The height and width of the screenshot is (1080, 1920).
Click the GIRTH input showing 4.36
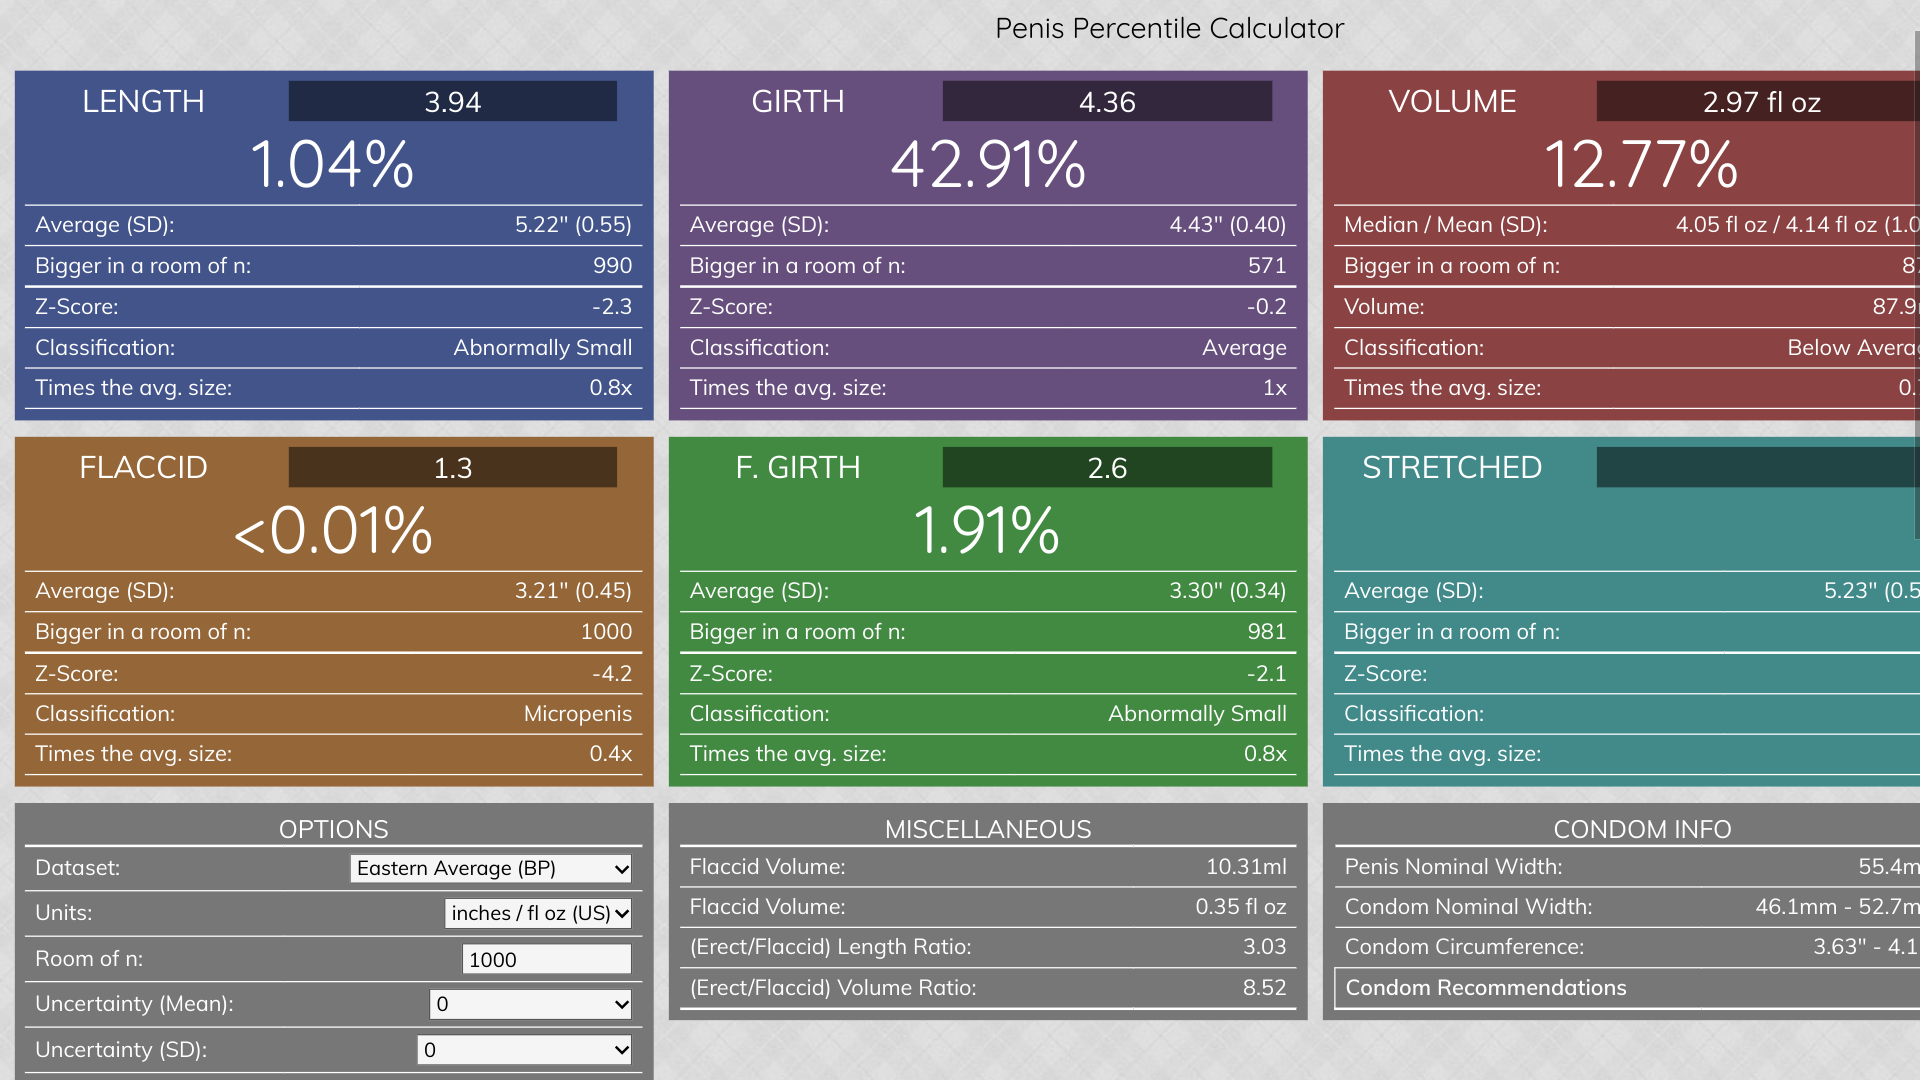1107,101
